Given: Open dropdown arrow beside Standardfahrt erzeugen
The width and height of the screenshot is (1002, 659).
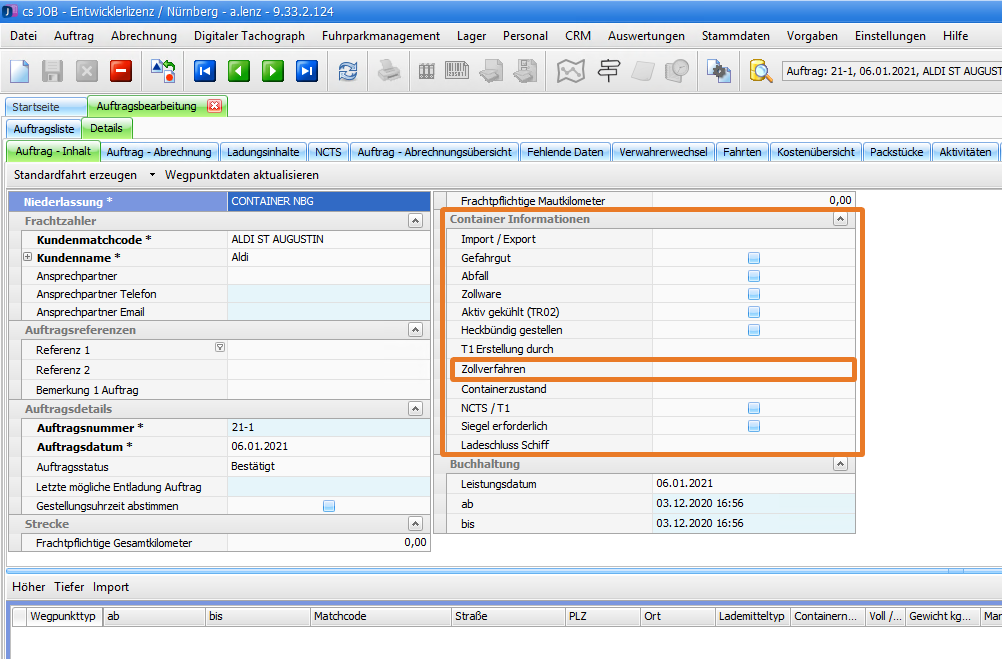Looking at the screenshot, I should coord(152,175).
